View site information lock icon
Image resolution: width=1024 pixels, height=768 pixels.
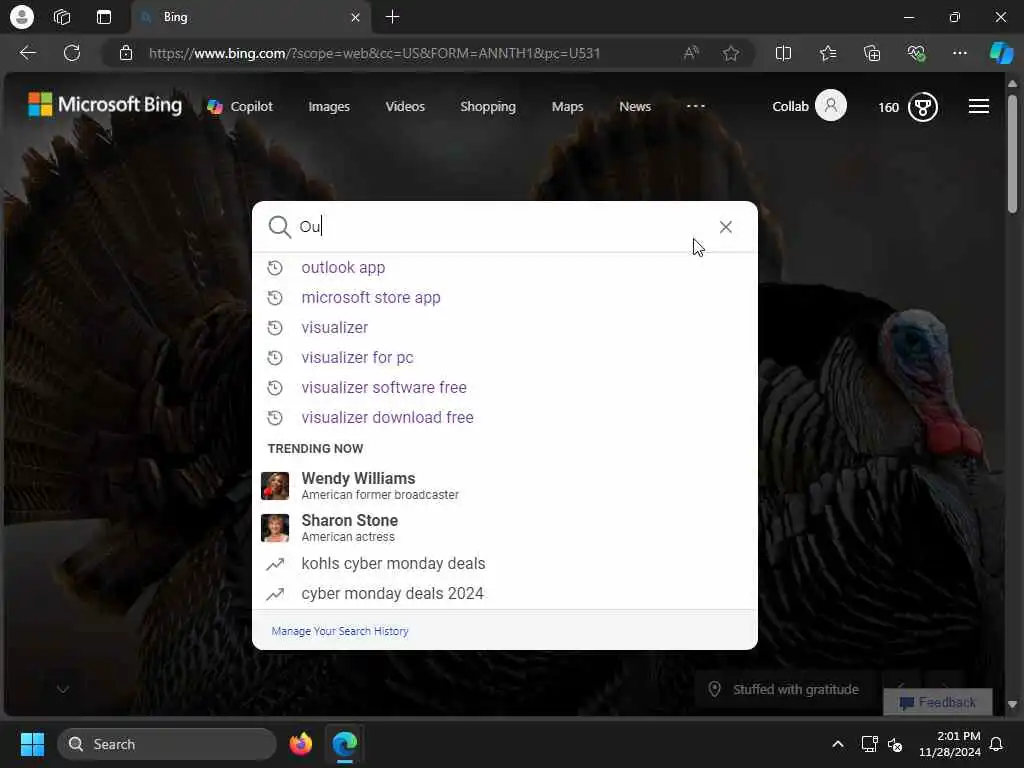(126, 53)
